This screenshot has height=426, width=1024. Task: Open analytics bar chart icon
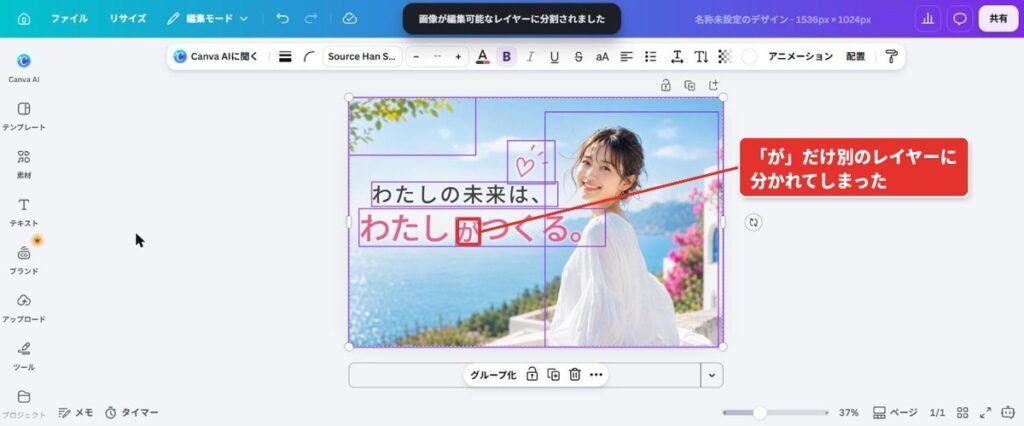927,19
